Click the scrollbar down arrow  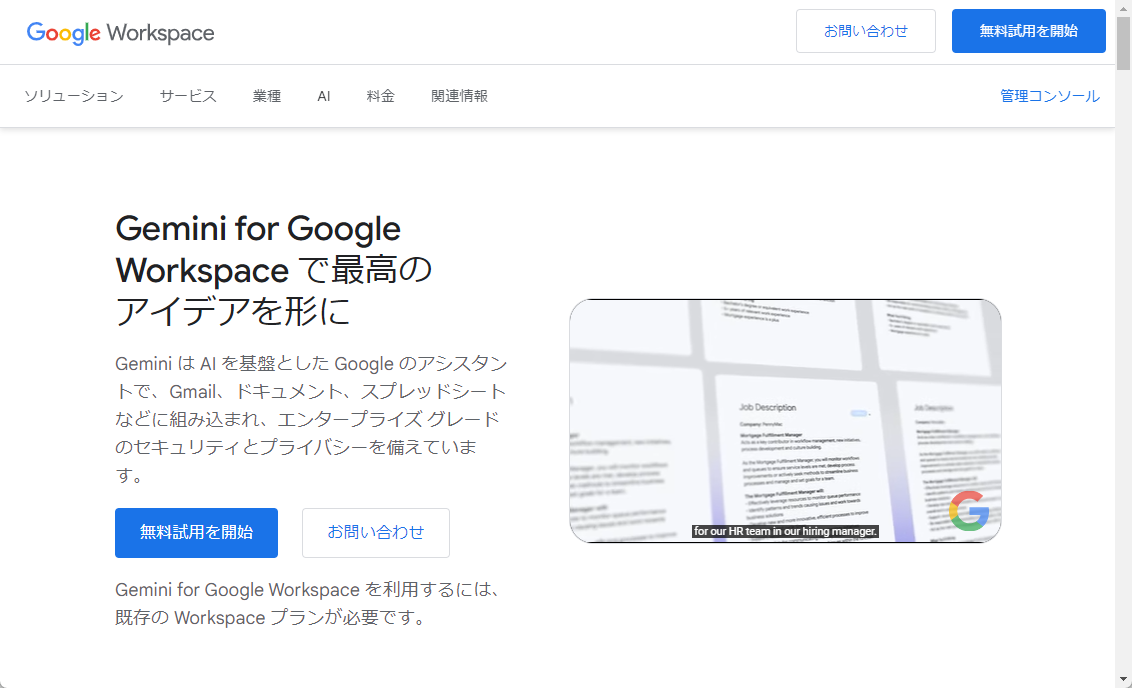(x=1124, y=679)
